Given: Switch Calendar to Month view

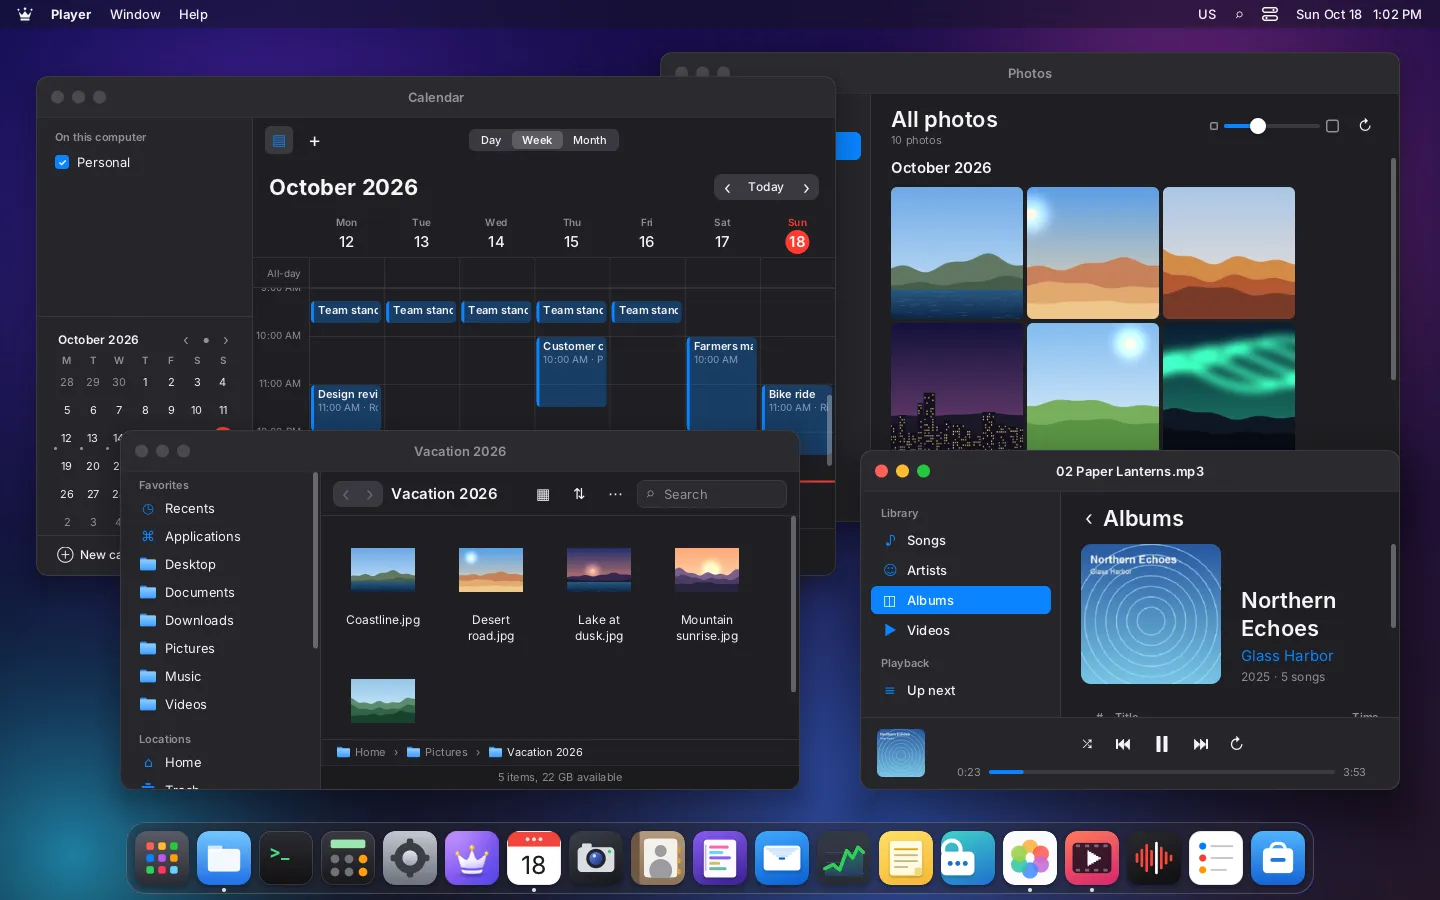Looking at the screenshot, I should click(590, 140).
